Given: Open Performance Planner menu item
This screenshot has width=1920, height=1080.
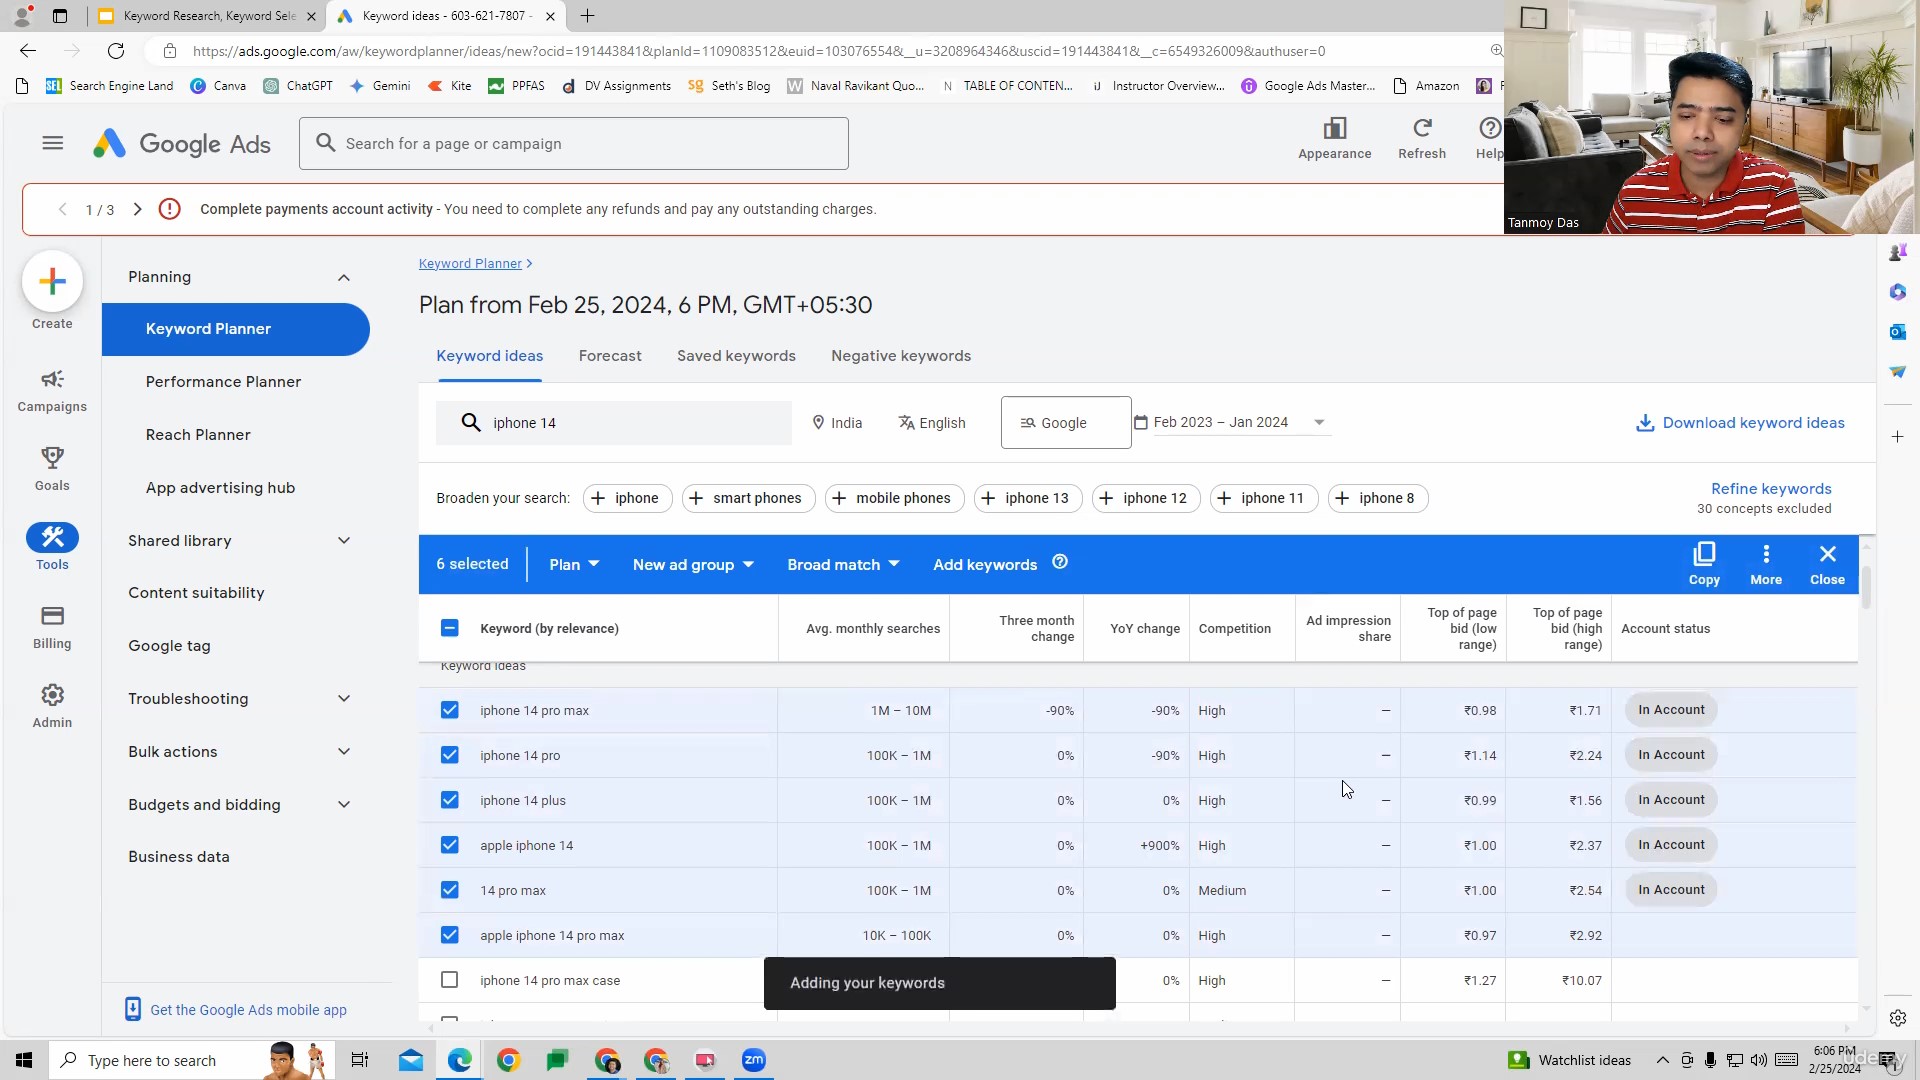Looking at the screenshot, I should (x=223, y=382).
